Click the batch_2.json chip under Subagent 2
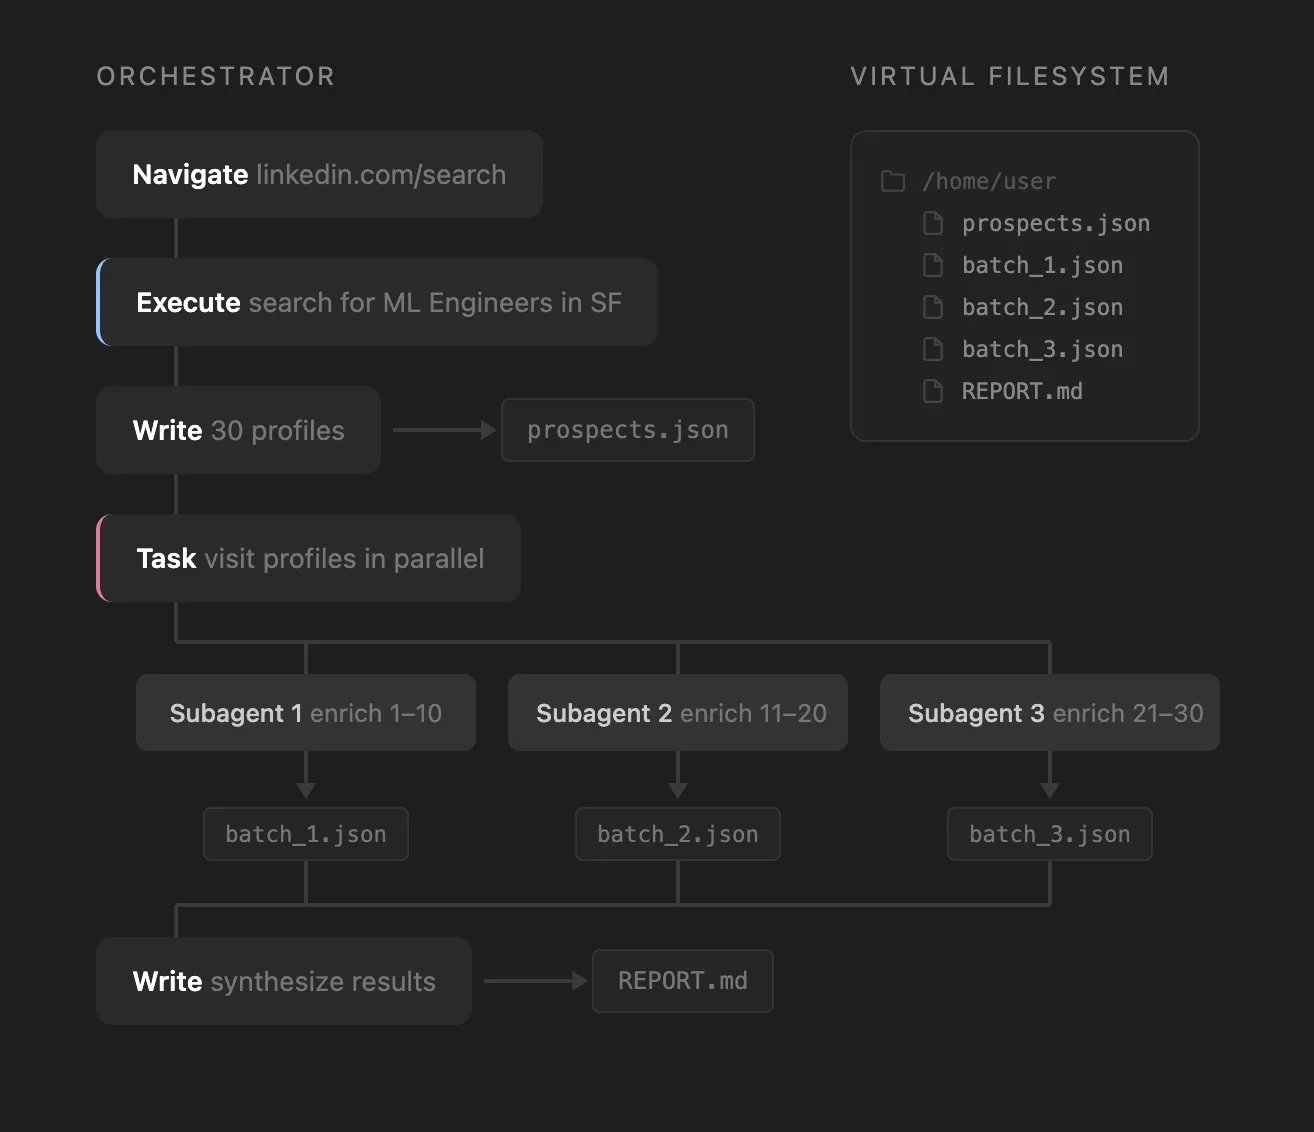The image size is (1314, 1132). (x=678, y=834)
